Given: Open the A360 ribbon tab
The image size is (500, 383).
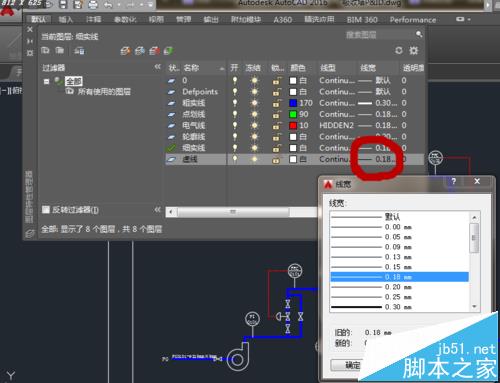Looking at the screenshot, I should point(282,20).
